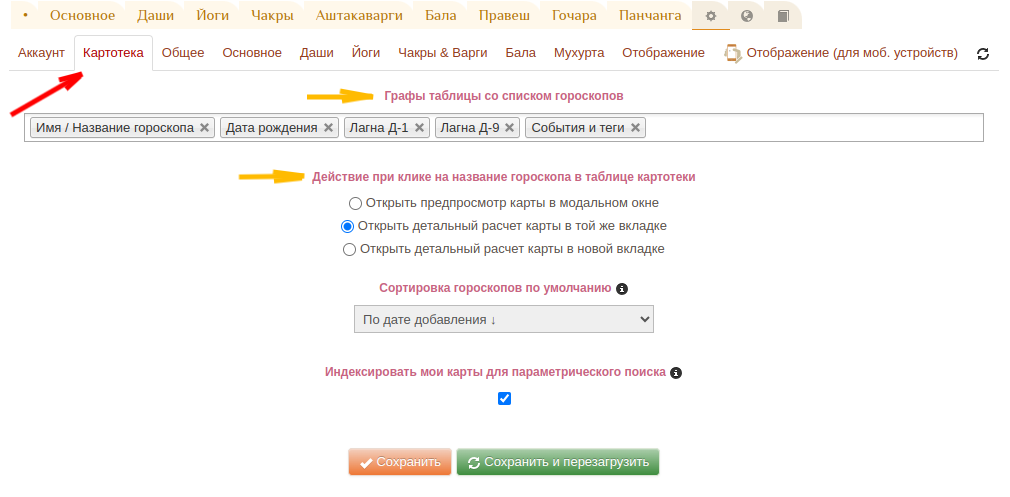Open the Панчанга top tab
Screen dimensions: 1010x497
click(x=649, y=15)
